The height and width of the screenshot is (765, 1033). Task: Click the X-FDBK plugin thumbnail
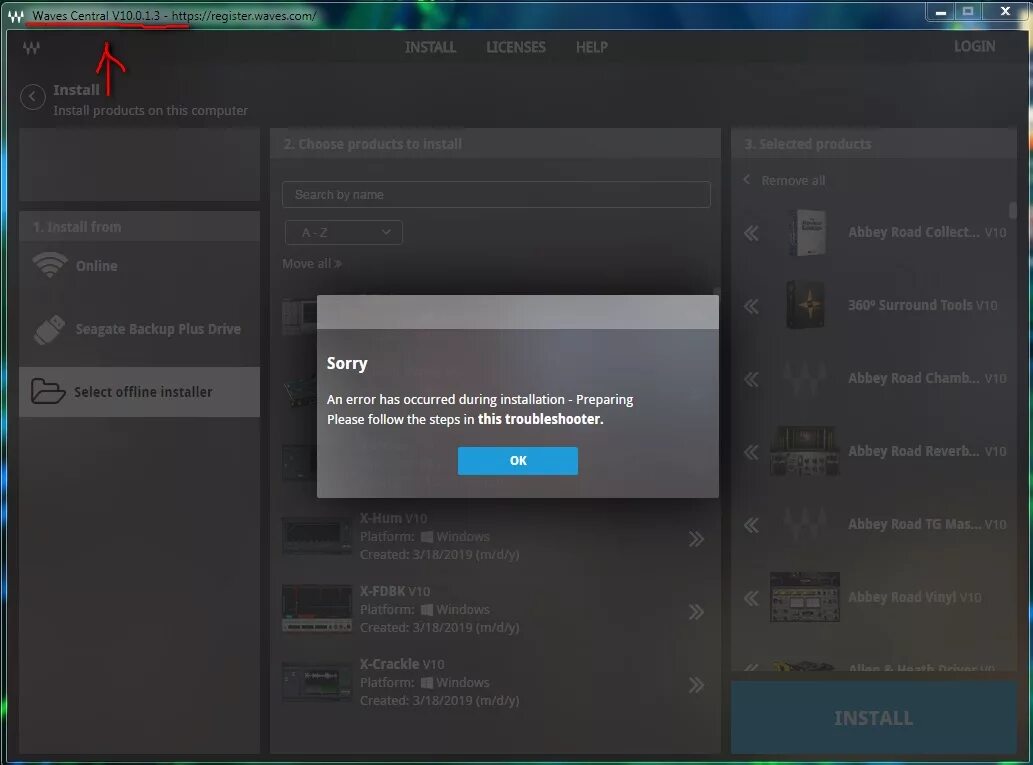pyautogui.click(x=317, y=608)
